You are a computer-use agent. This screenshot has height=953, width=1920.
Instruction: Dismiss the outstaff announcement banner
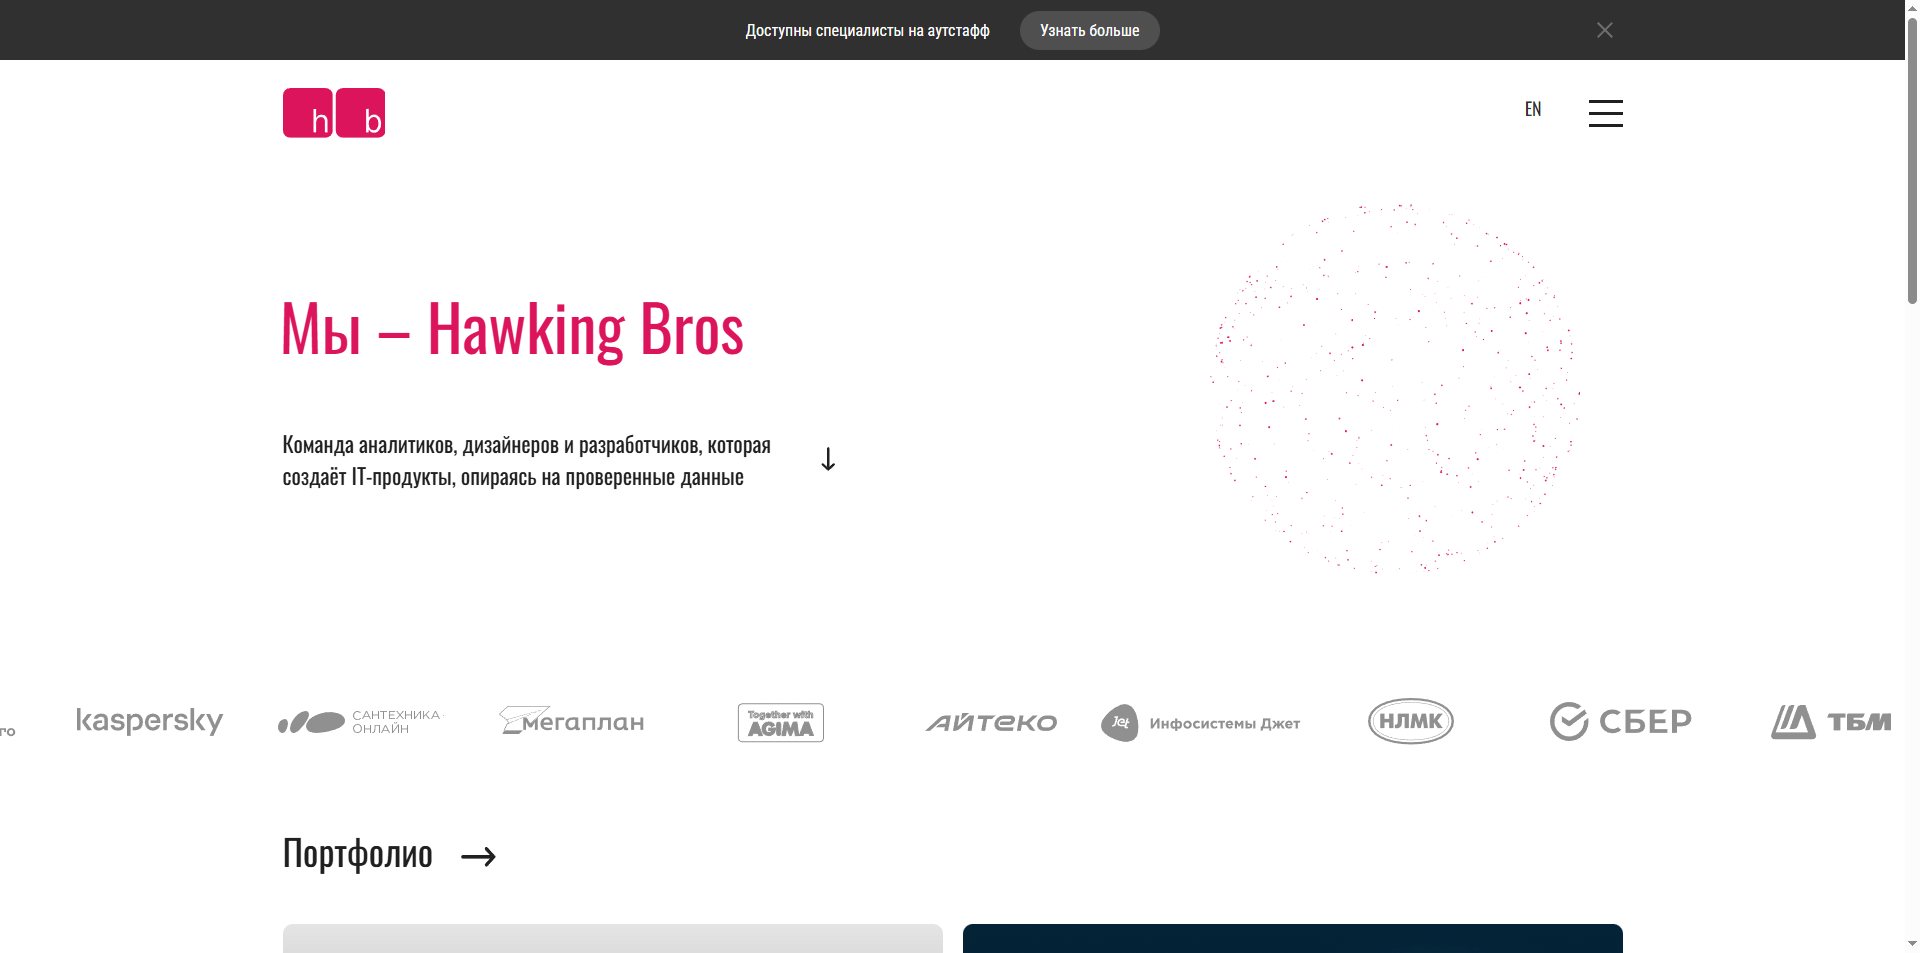point(1604,30)
